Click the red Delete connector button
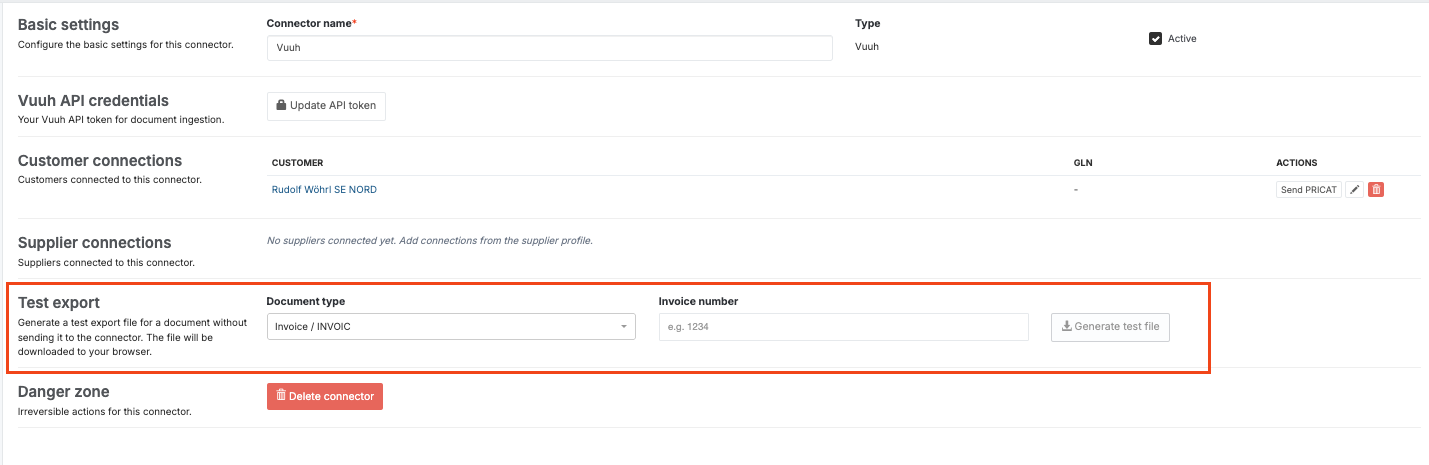Screen dimensions: 1429x465 (325, 396)
